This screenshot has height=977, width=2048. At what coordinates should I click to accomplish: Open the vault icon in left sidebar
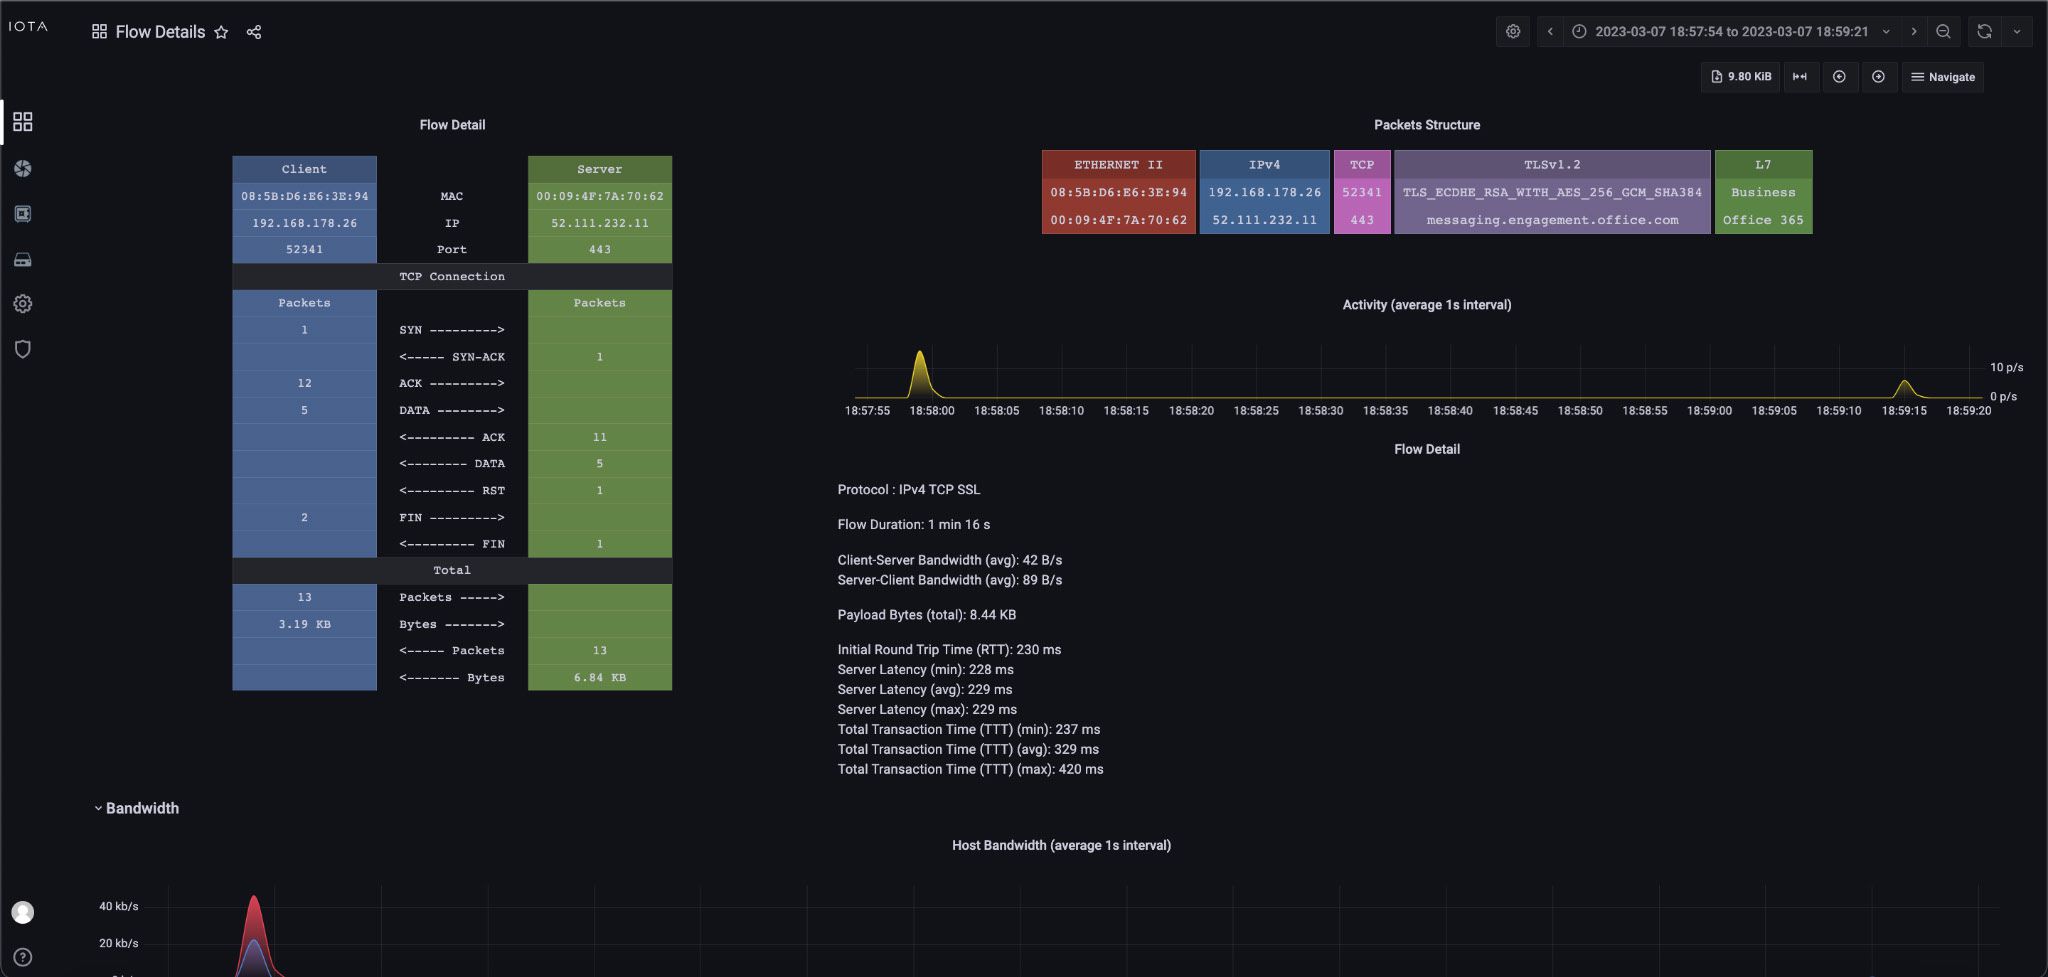point(23,214)
